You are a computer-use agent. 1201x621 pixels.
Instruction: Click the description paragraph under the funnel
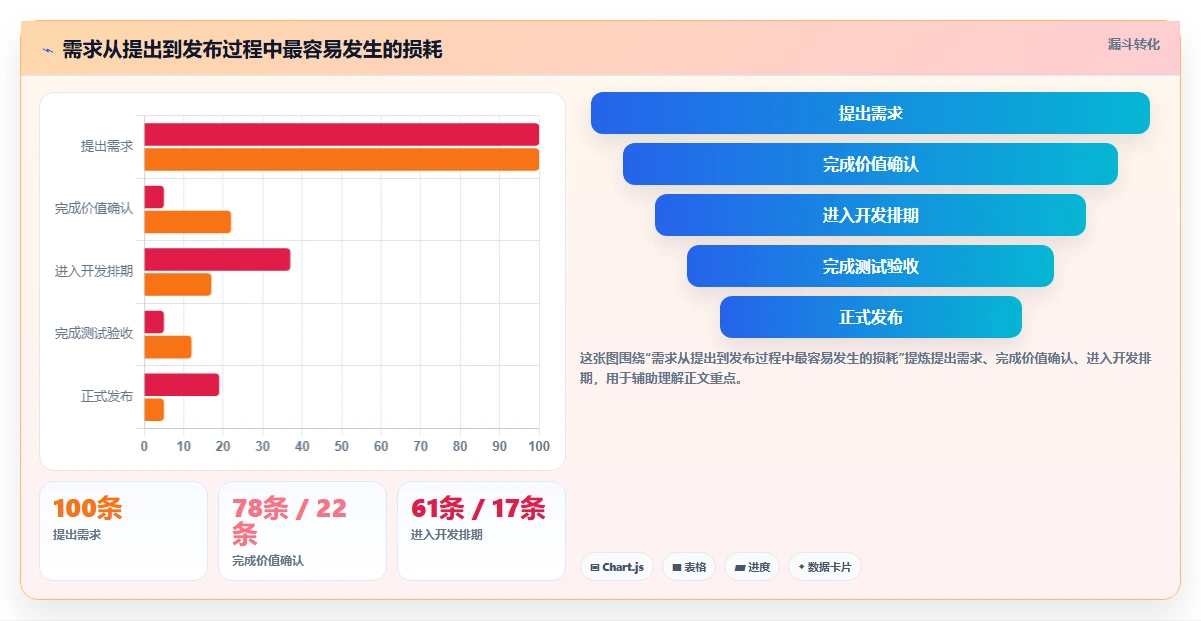pos(866,368)
